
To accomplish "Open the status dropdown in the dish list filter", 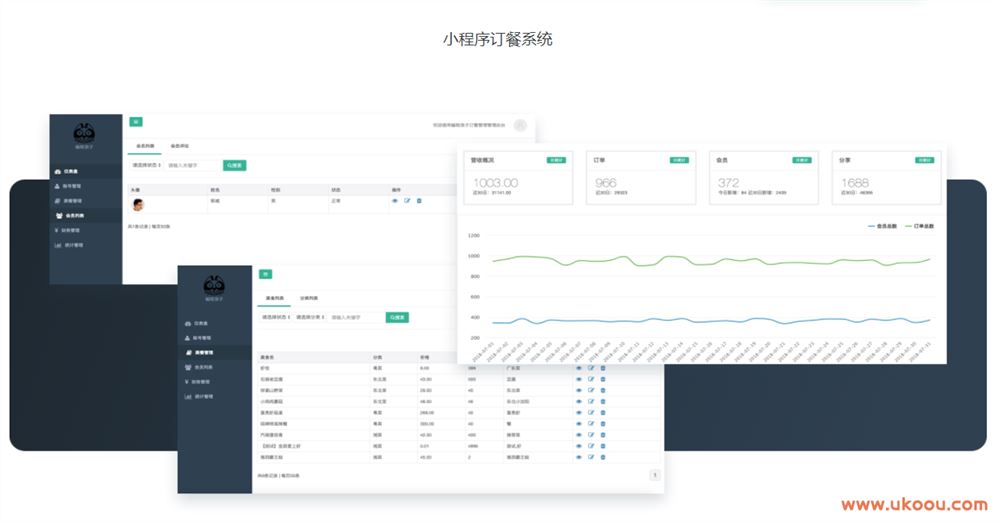I will click(x=275, y=317).
